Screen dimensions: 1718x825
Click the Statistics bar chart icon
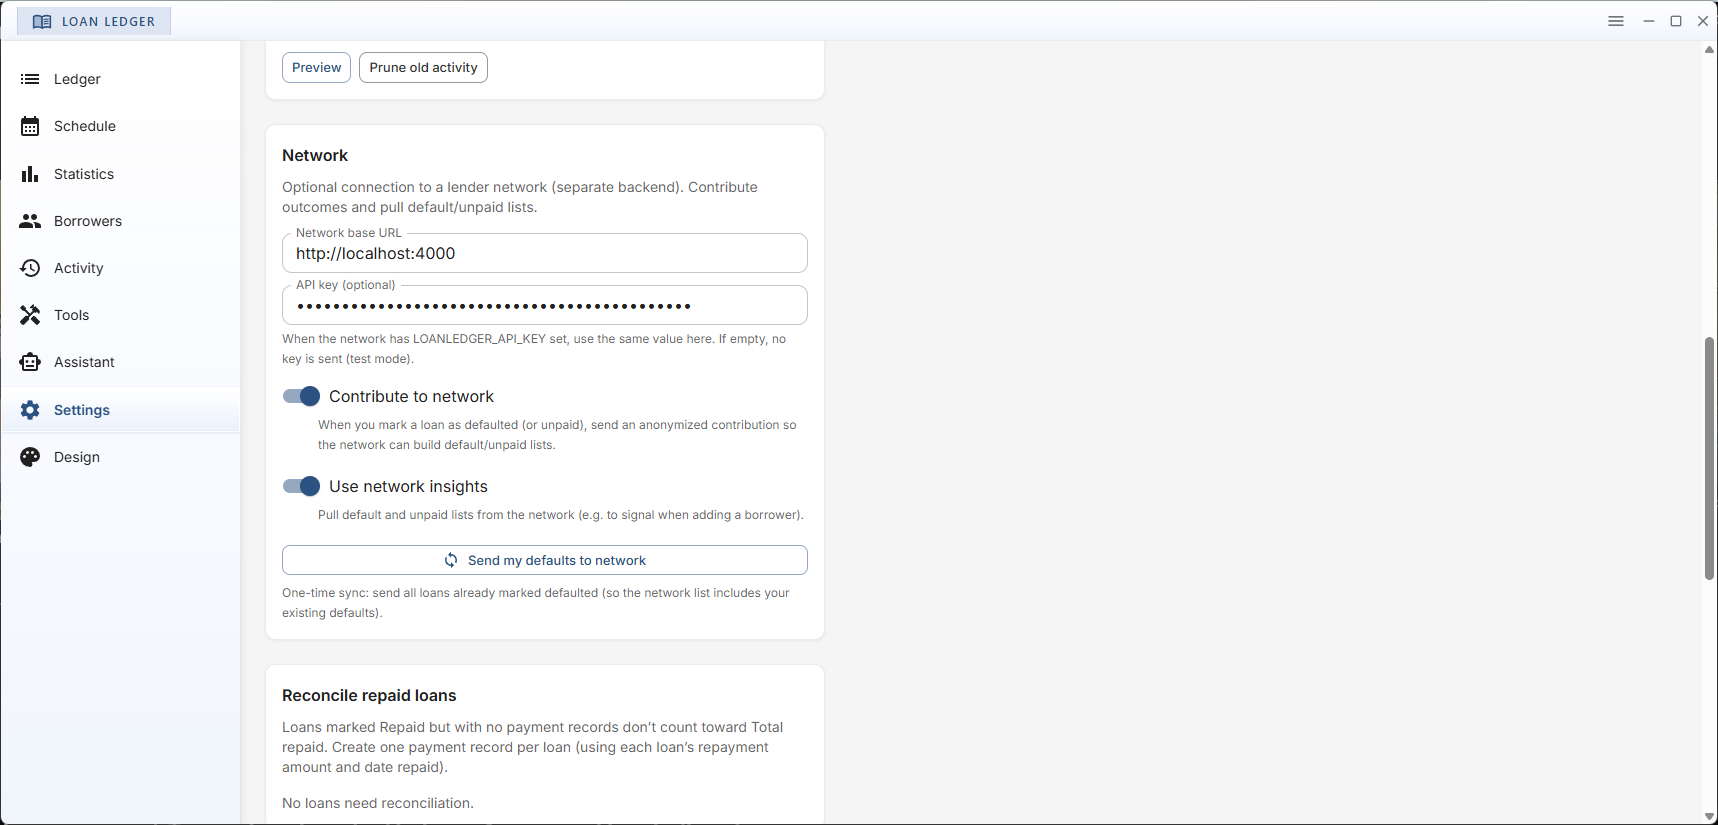pos(30,174)
